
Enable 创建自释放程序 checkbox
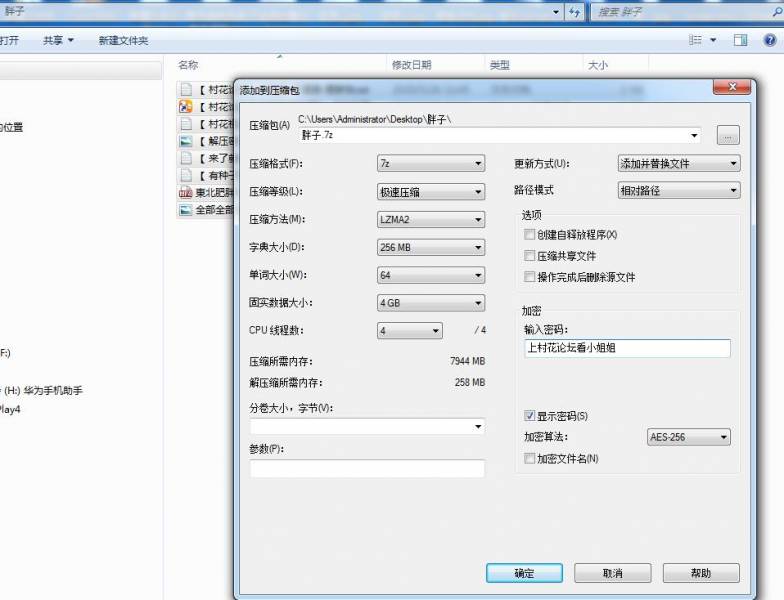click(530, 235)
